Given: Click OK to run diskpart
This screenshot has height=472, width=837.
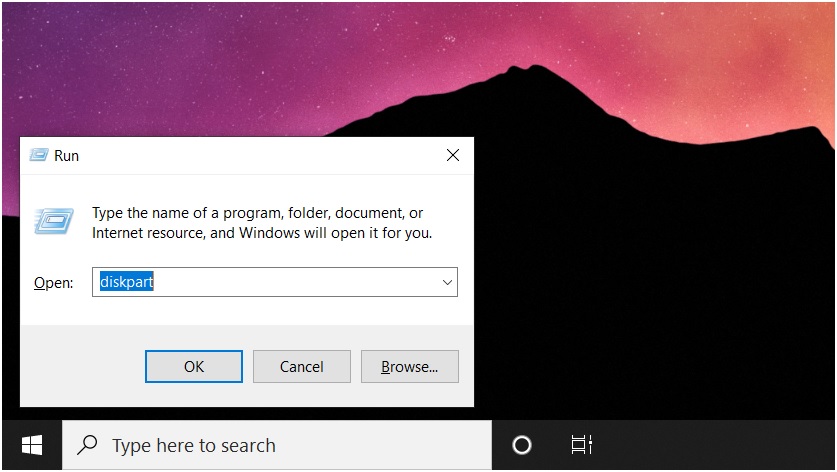Looking at the screenshot, I should coord(194,366).
